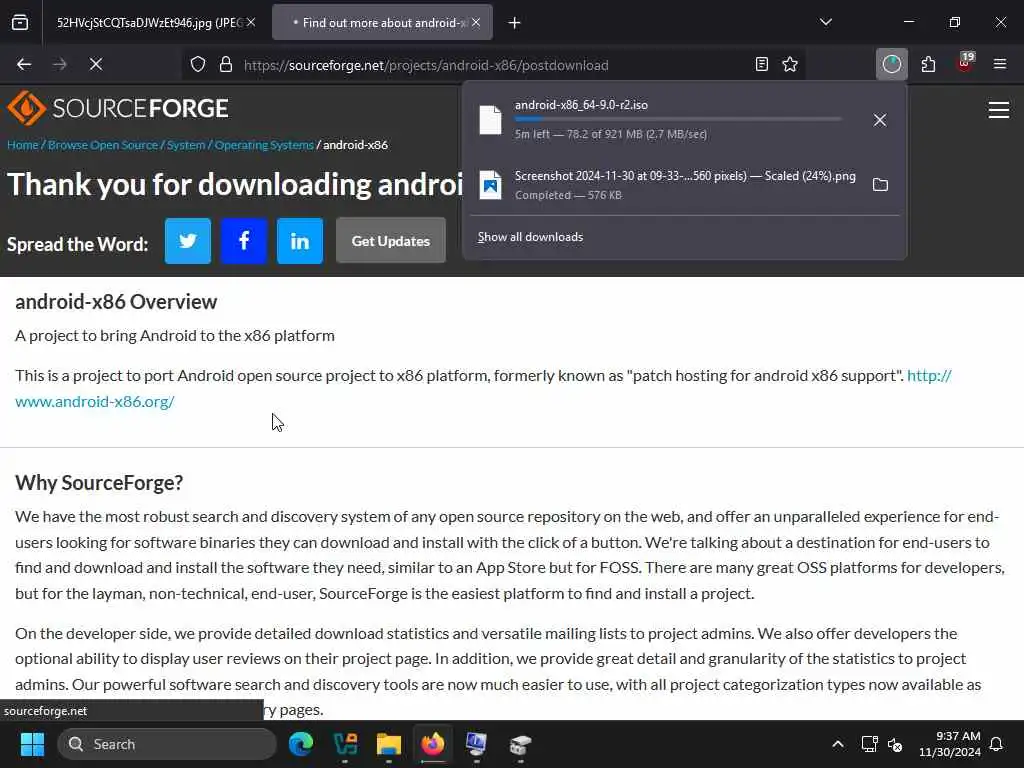Open Browse Open Source breadcrumb link
The image size is (1024, 768).
(103, 145)
